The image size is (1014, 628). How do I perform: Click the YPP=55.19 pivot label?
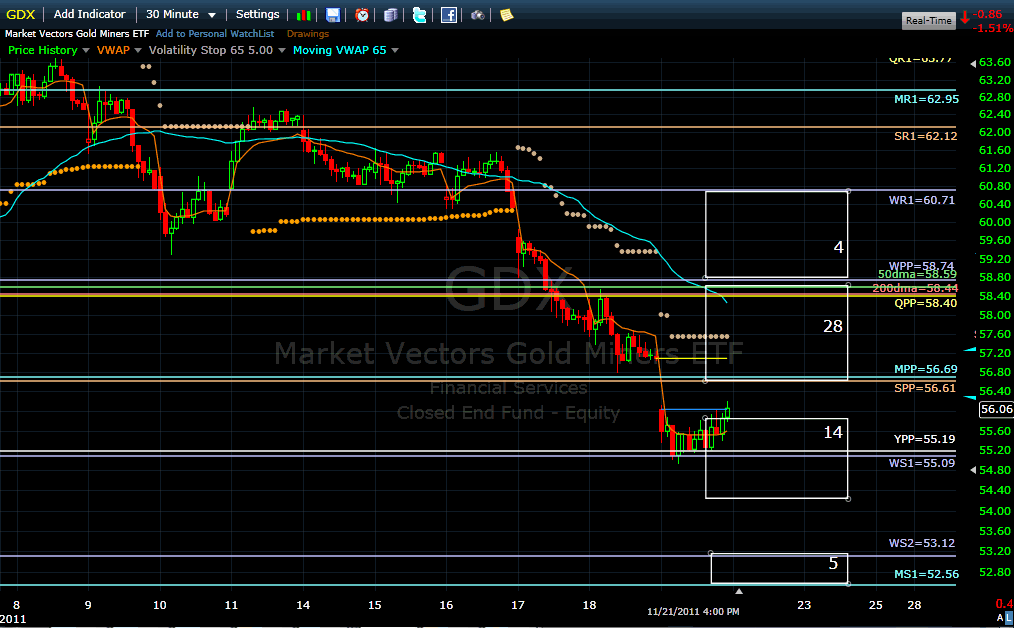pos(924,439)
